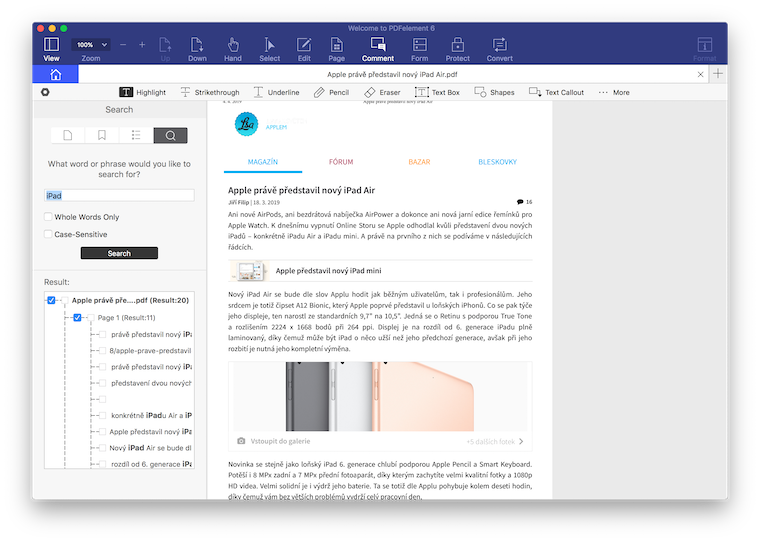
Task: Click the settings gear under Home
Action: coord(45,92)
